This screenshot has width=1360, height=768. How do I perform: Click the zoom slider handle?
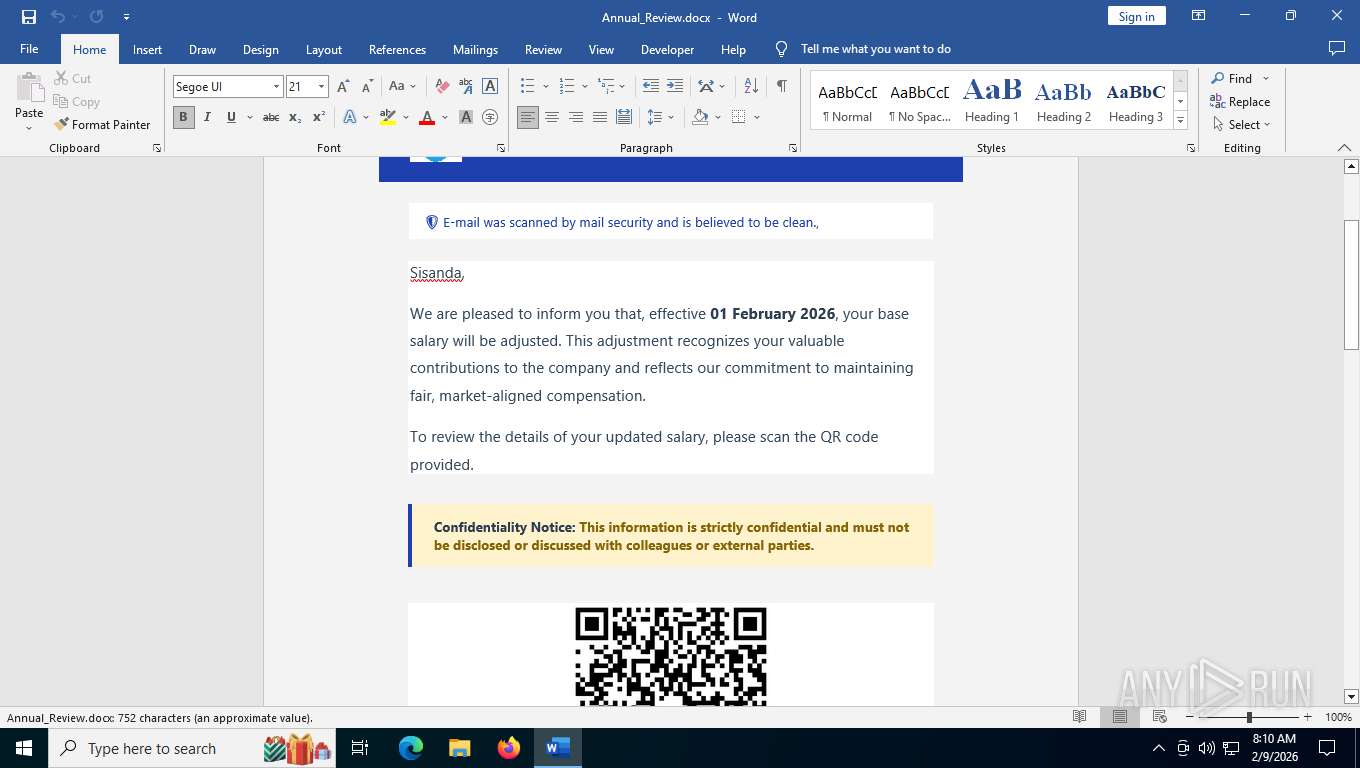coord(1249,717)
